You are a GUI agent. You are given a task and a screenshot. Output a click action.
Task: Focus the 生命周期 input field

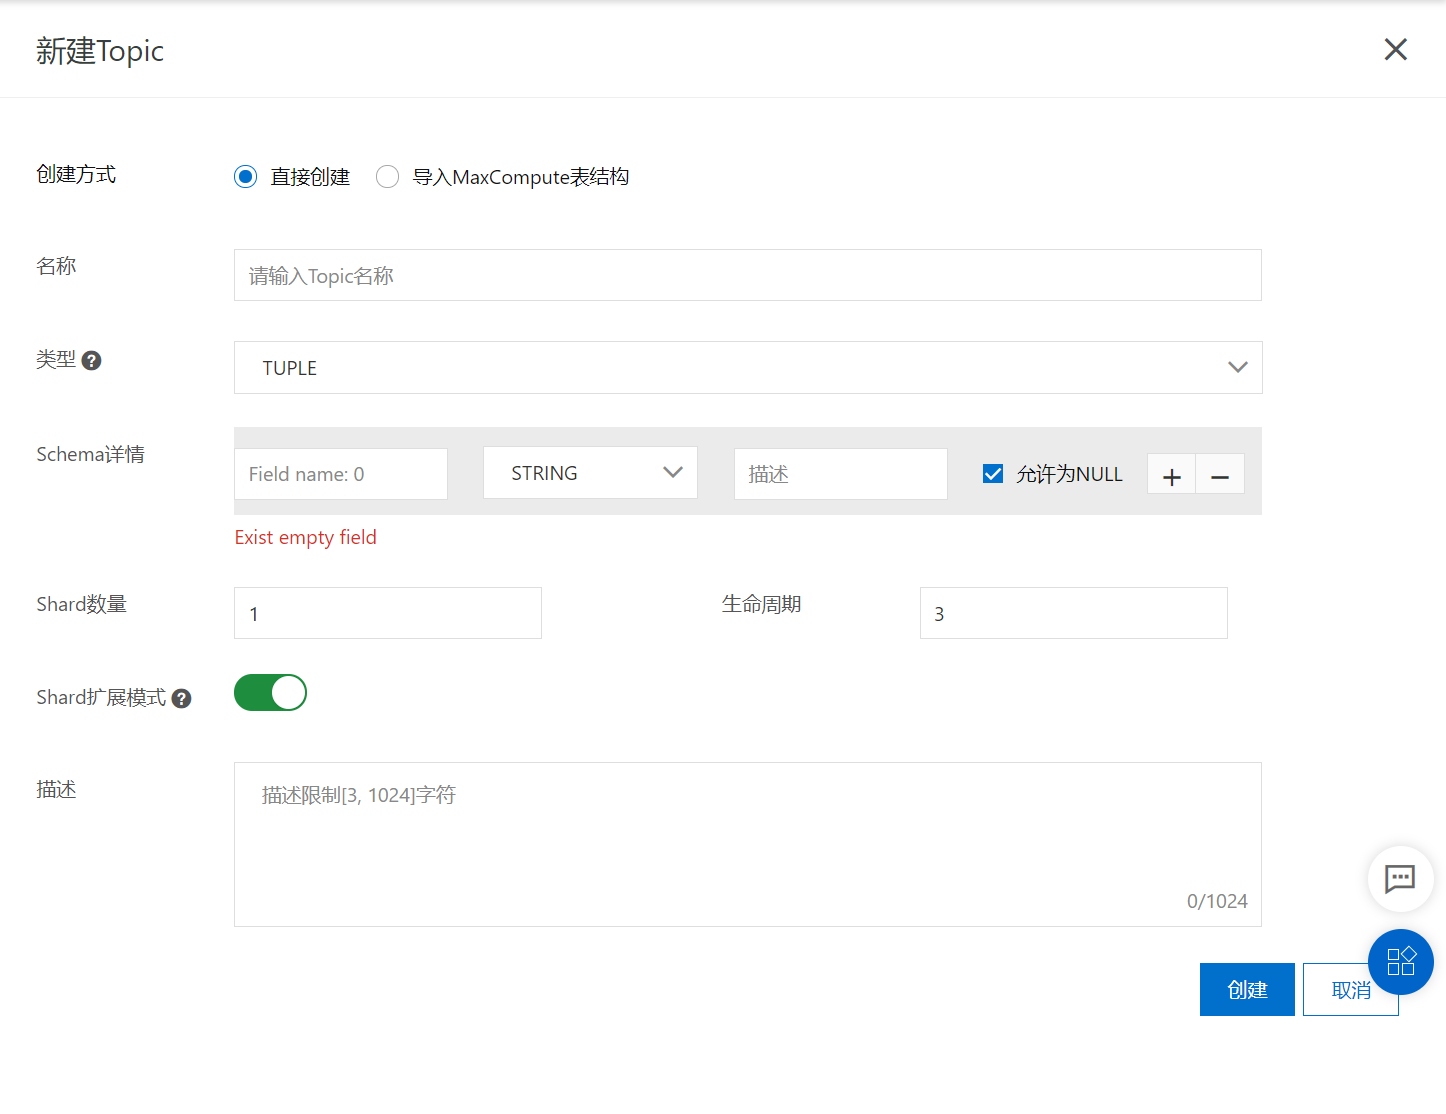coord(1074,613)
